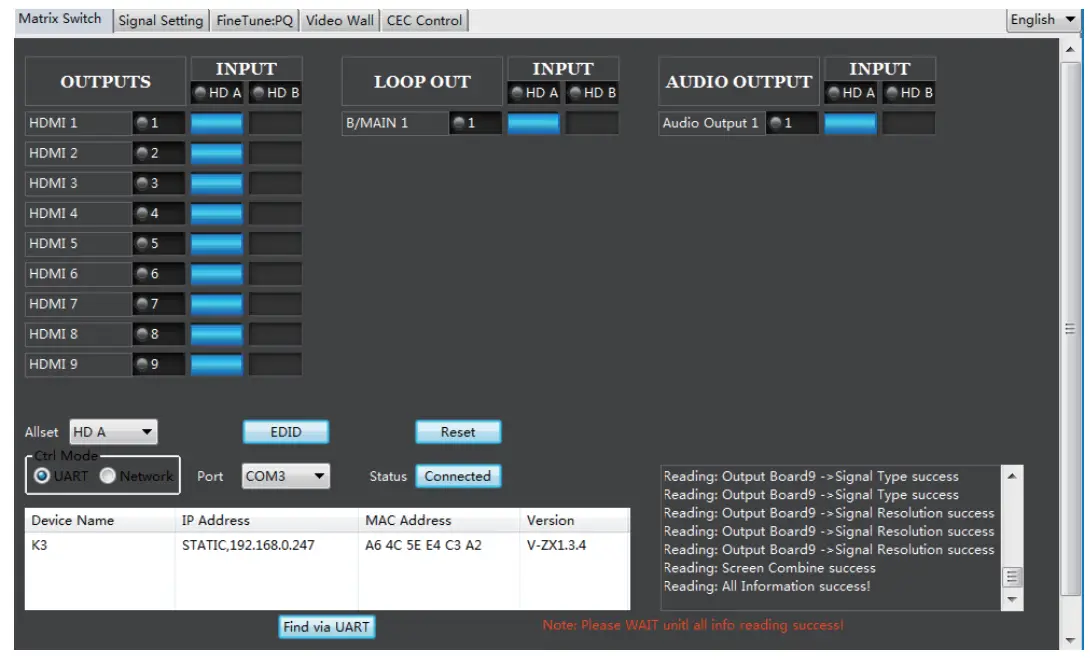Open the Video Wall tab
The image size is (1090, 661).
[339, 18]
